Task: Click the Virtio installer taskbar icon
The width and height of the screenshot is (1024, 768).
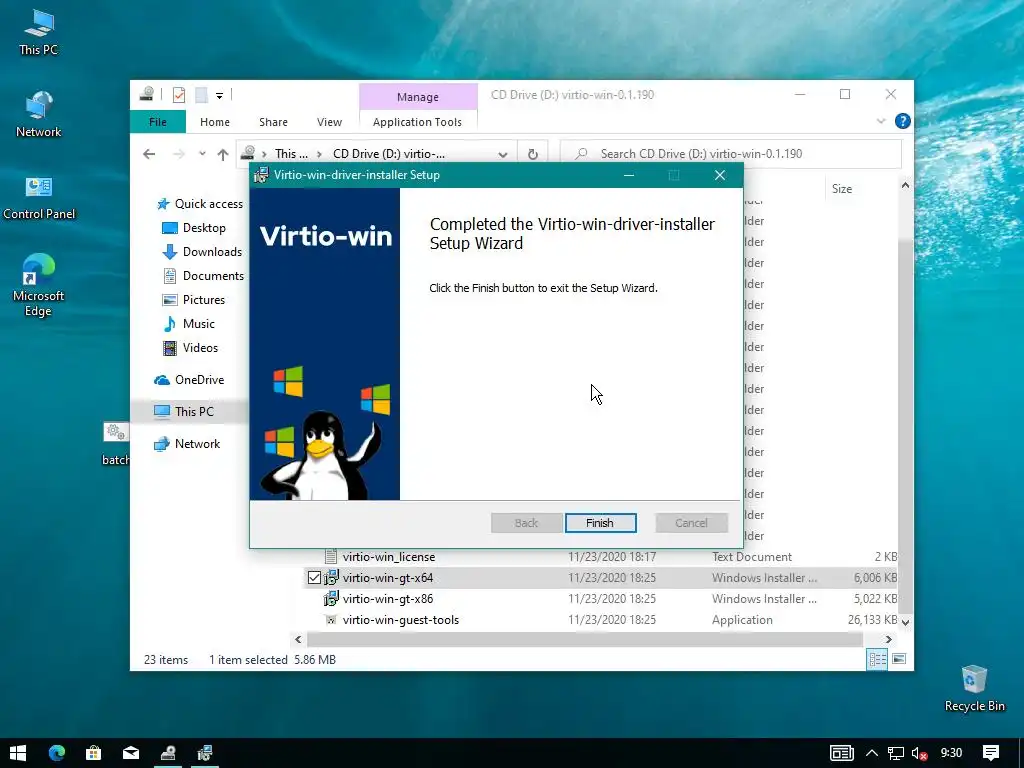Action: click(205, 753)
